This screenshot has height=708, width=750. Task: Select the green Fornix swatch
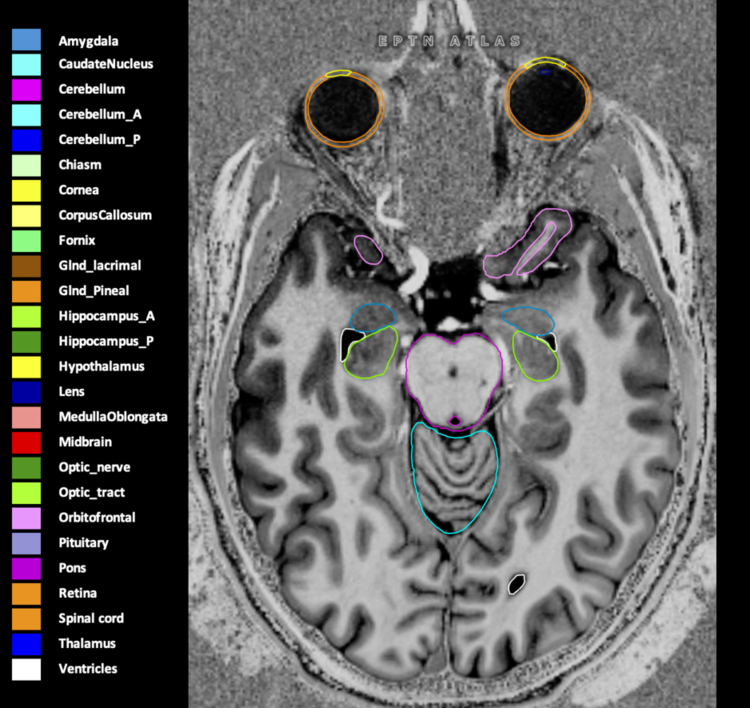pyautogui.click(x=26, y=241)
